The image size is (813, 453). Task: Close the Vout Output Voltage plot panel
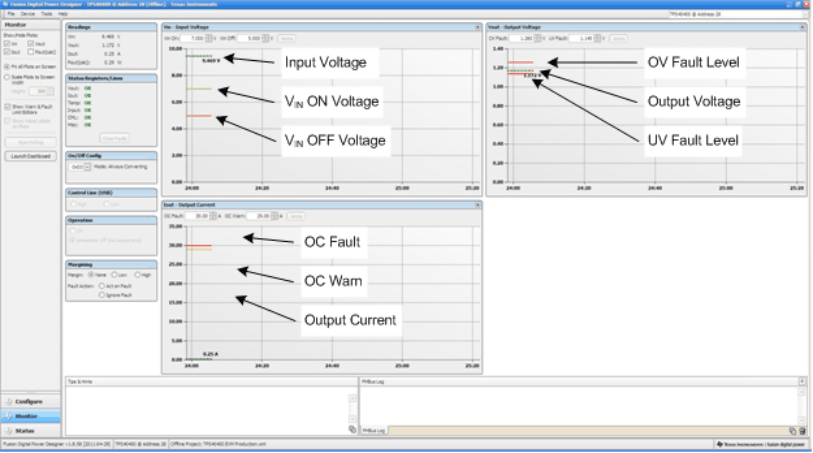[x=801, y=27]
